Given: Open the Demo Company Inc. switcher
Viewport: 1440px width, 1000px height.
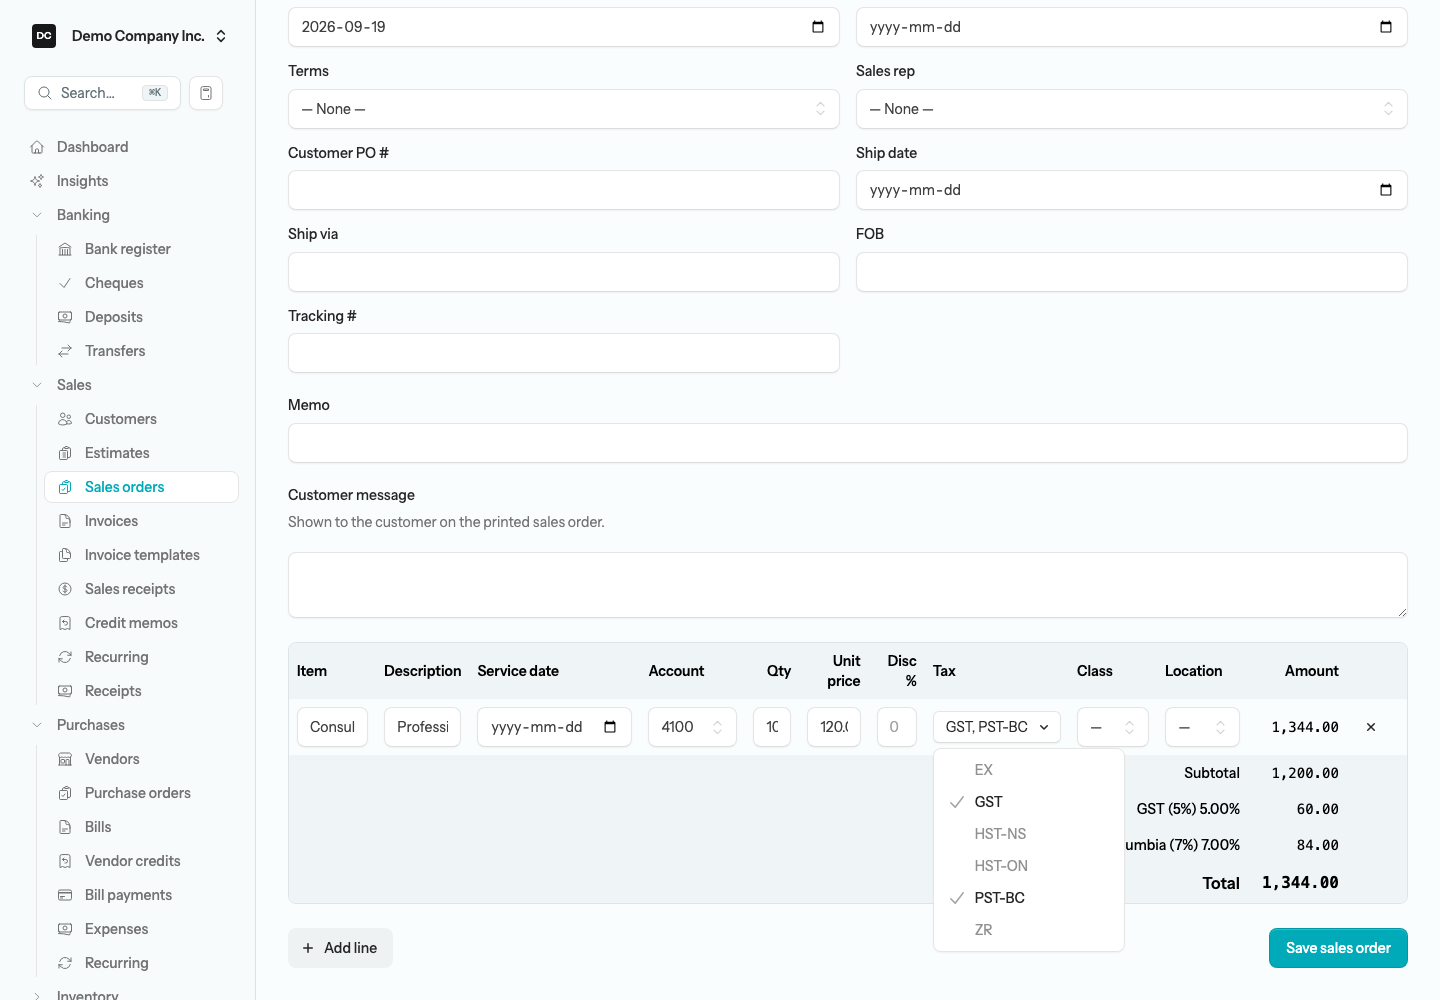Looking at the screenshot, I should click(x=129, y=36).
